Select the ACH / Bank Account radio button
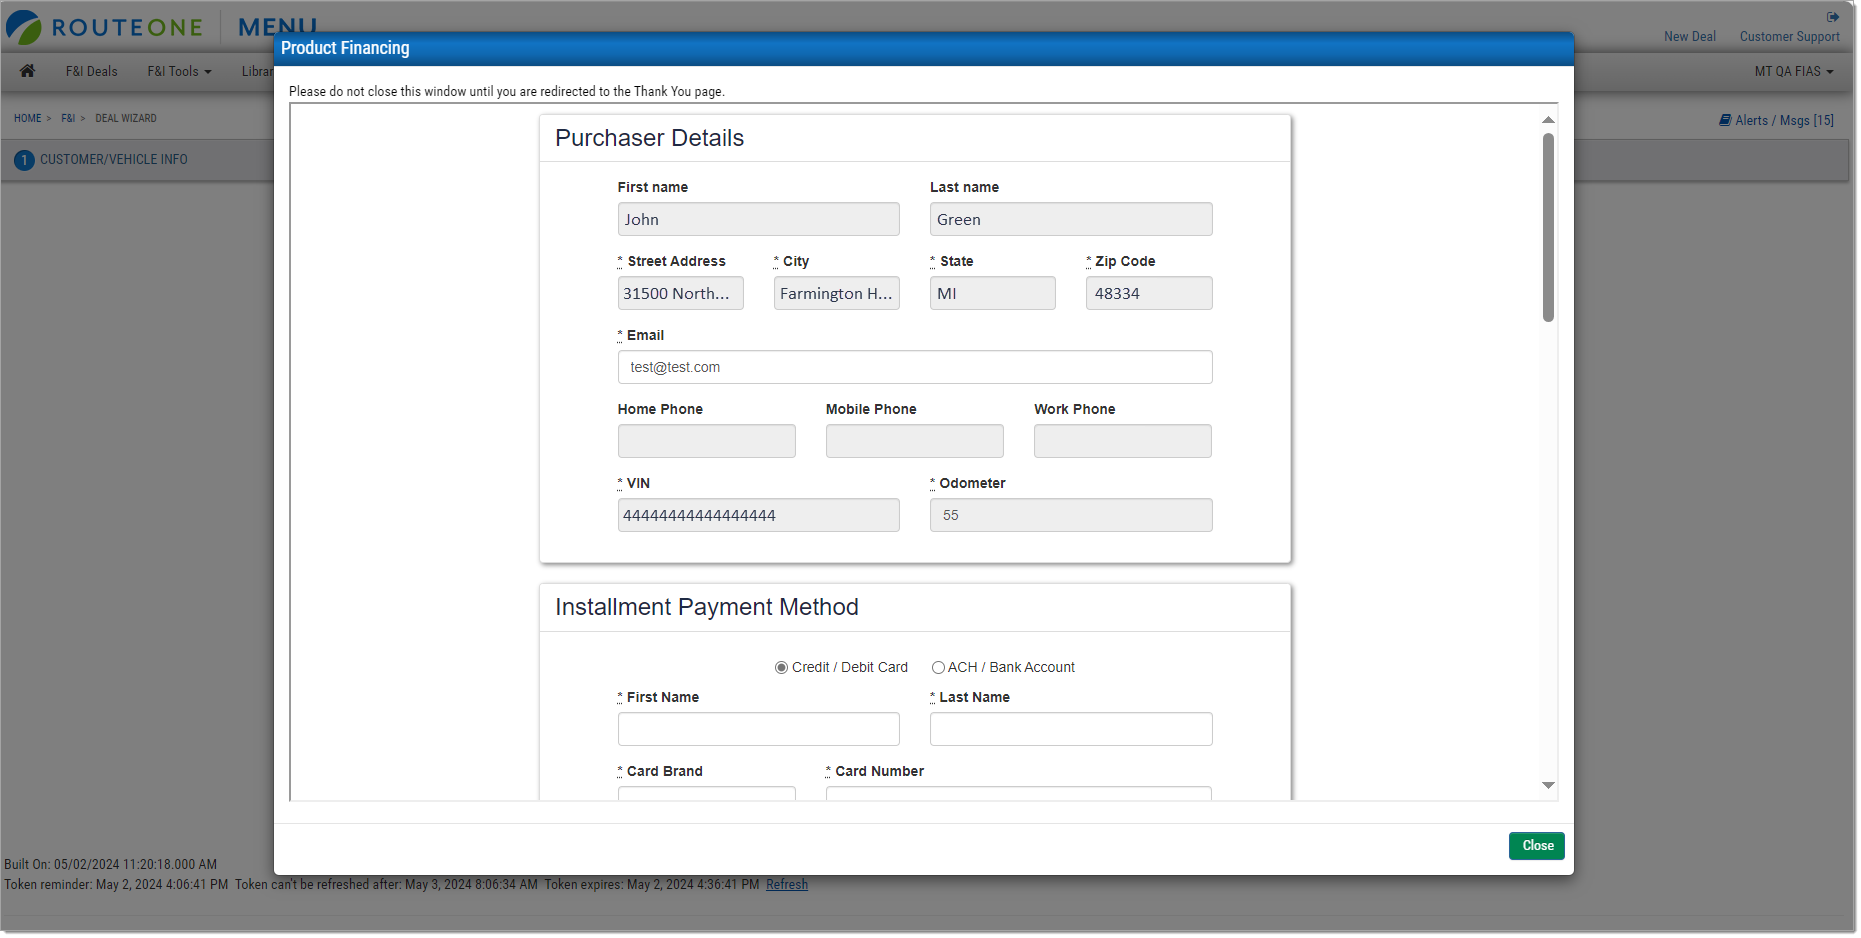This screenshot has width=1861, height=938. click(x=938, y=668)
